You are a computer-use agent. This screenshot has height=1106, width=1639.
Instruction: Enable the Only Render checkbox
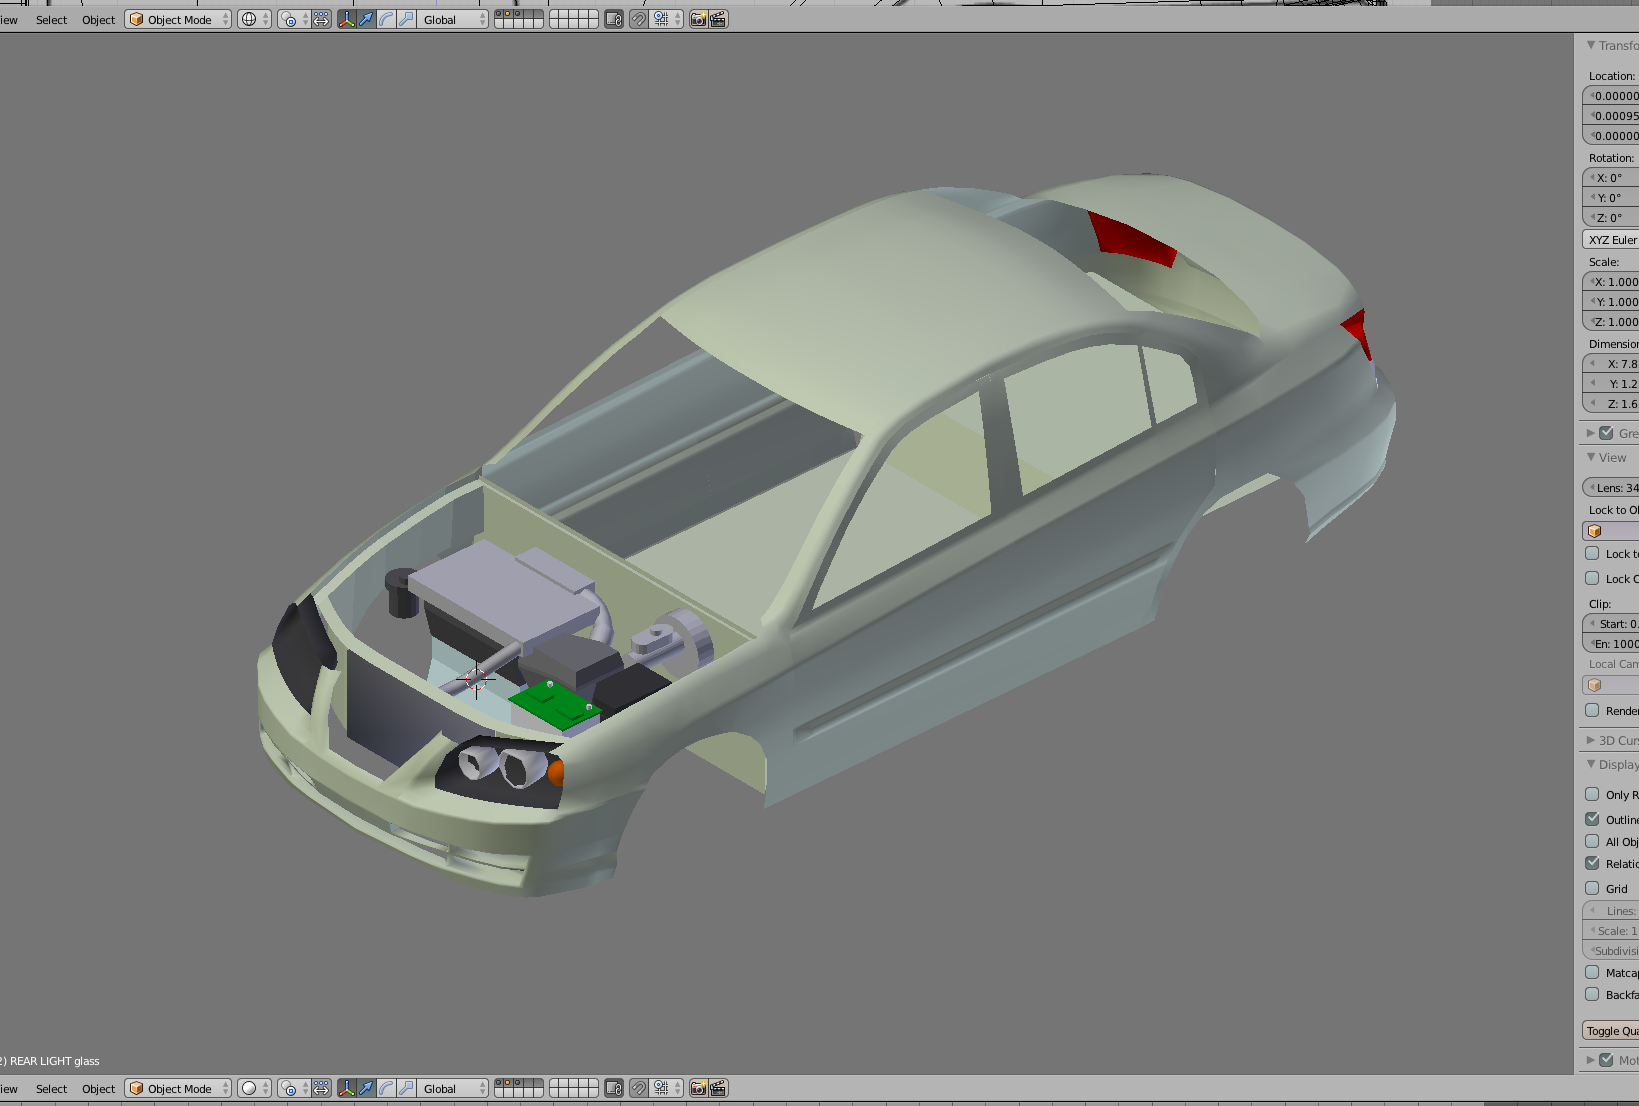click(x=1592, y=794)
